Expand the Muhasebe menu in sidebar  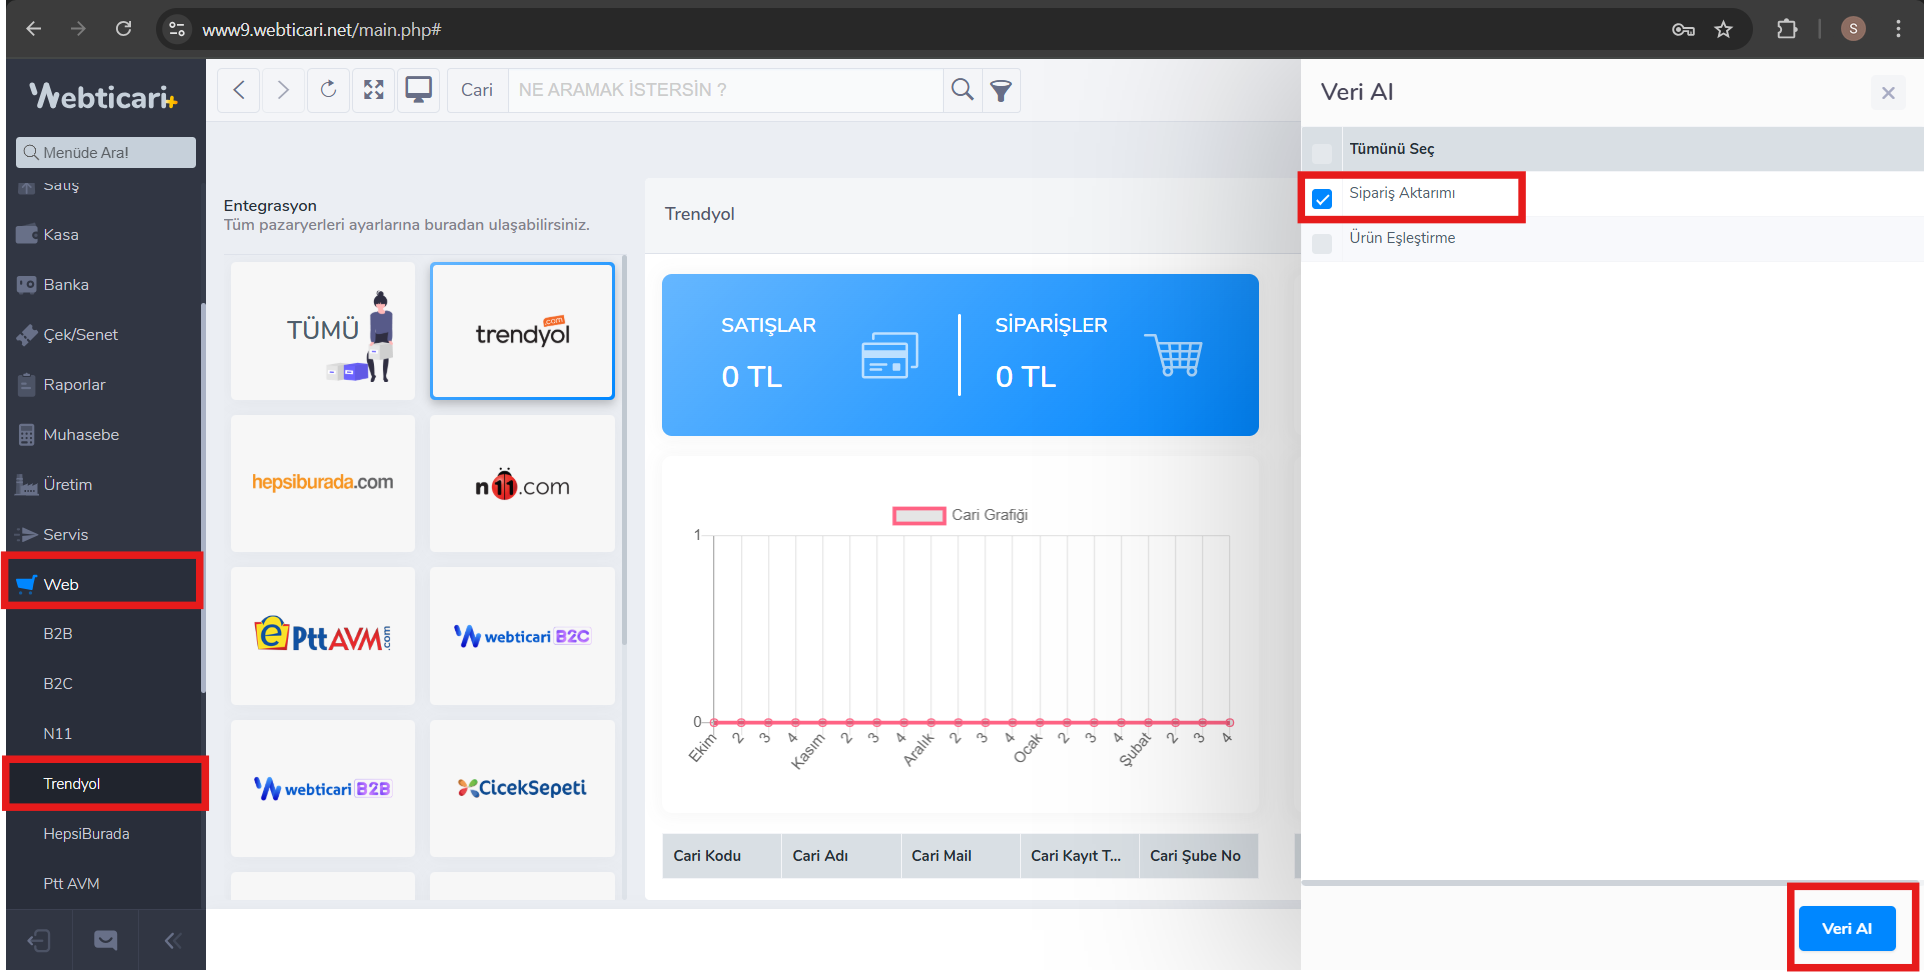point(81,434)
